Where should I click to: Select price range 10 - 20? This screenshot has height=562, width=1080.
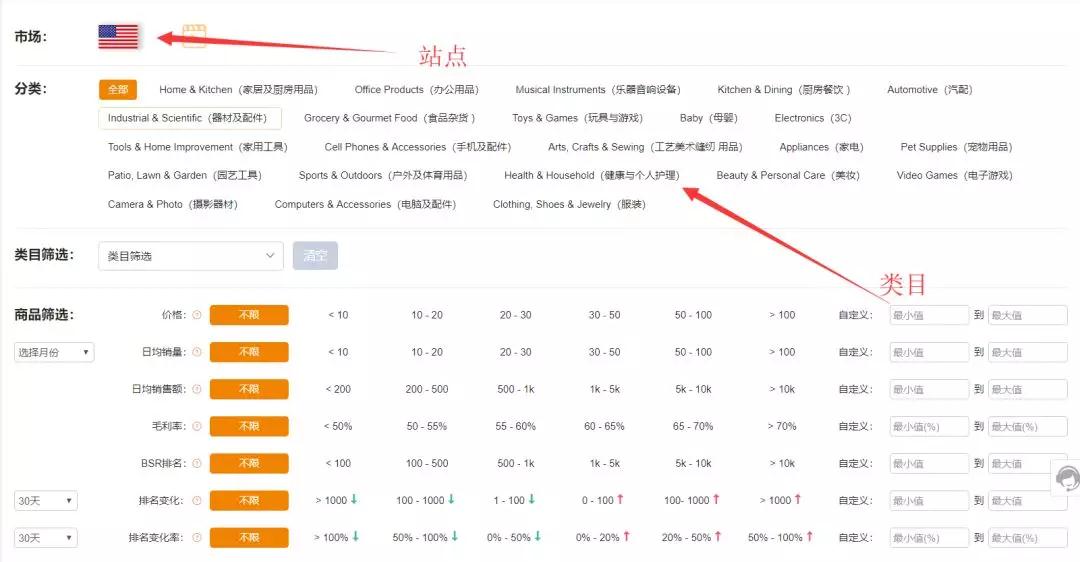(427, 315)
